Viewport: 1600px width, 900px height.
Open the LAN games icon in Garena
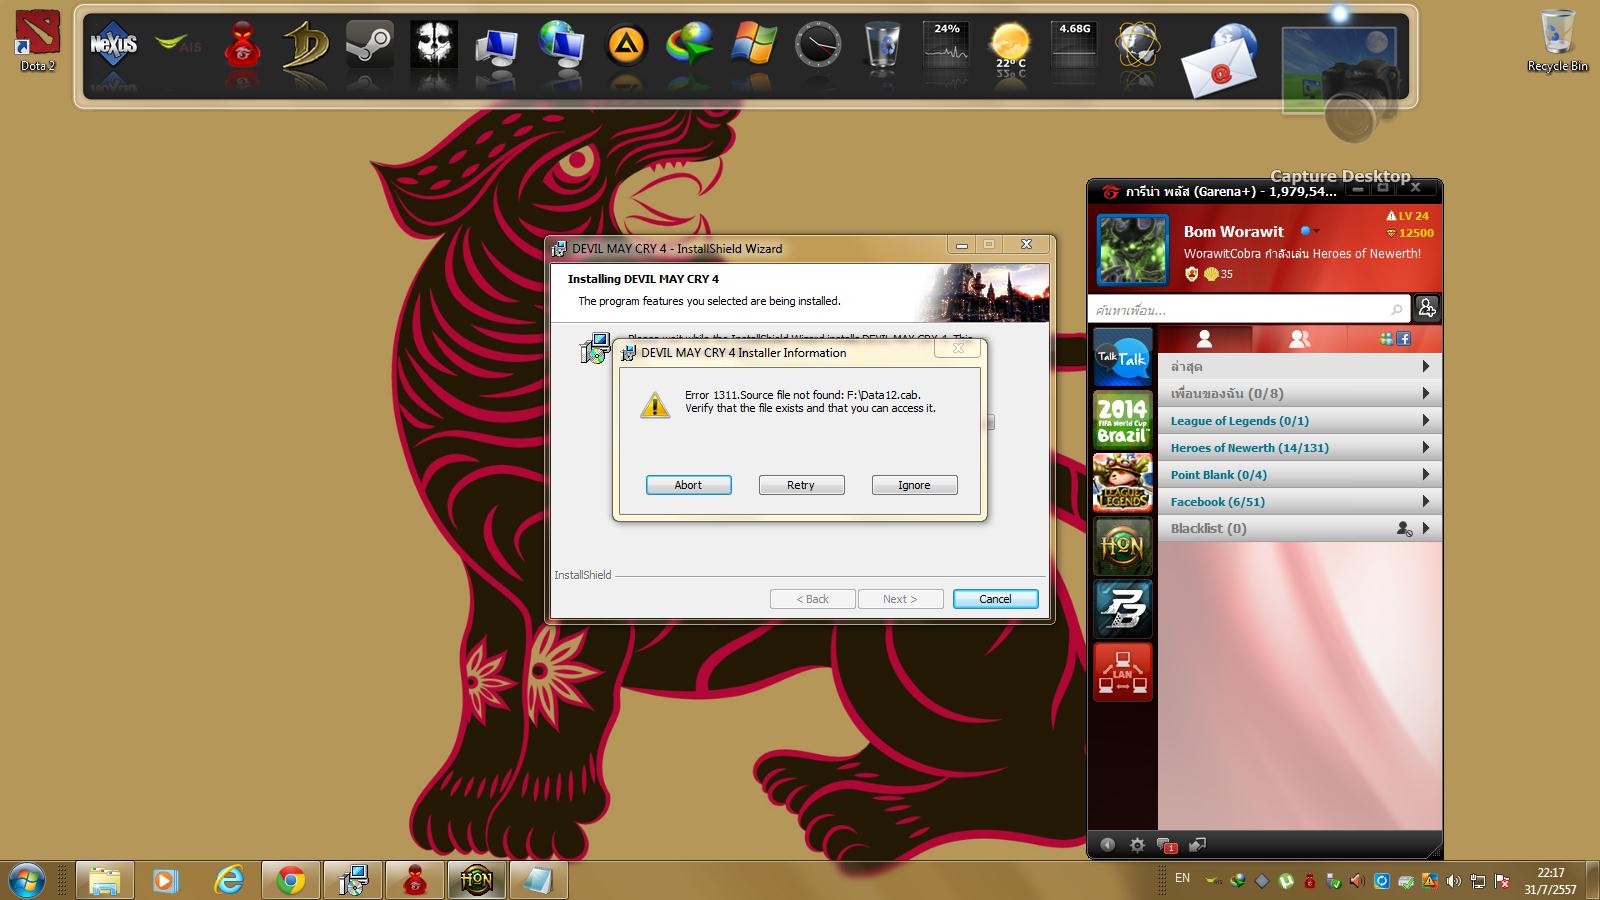[x=1122, y=671]
